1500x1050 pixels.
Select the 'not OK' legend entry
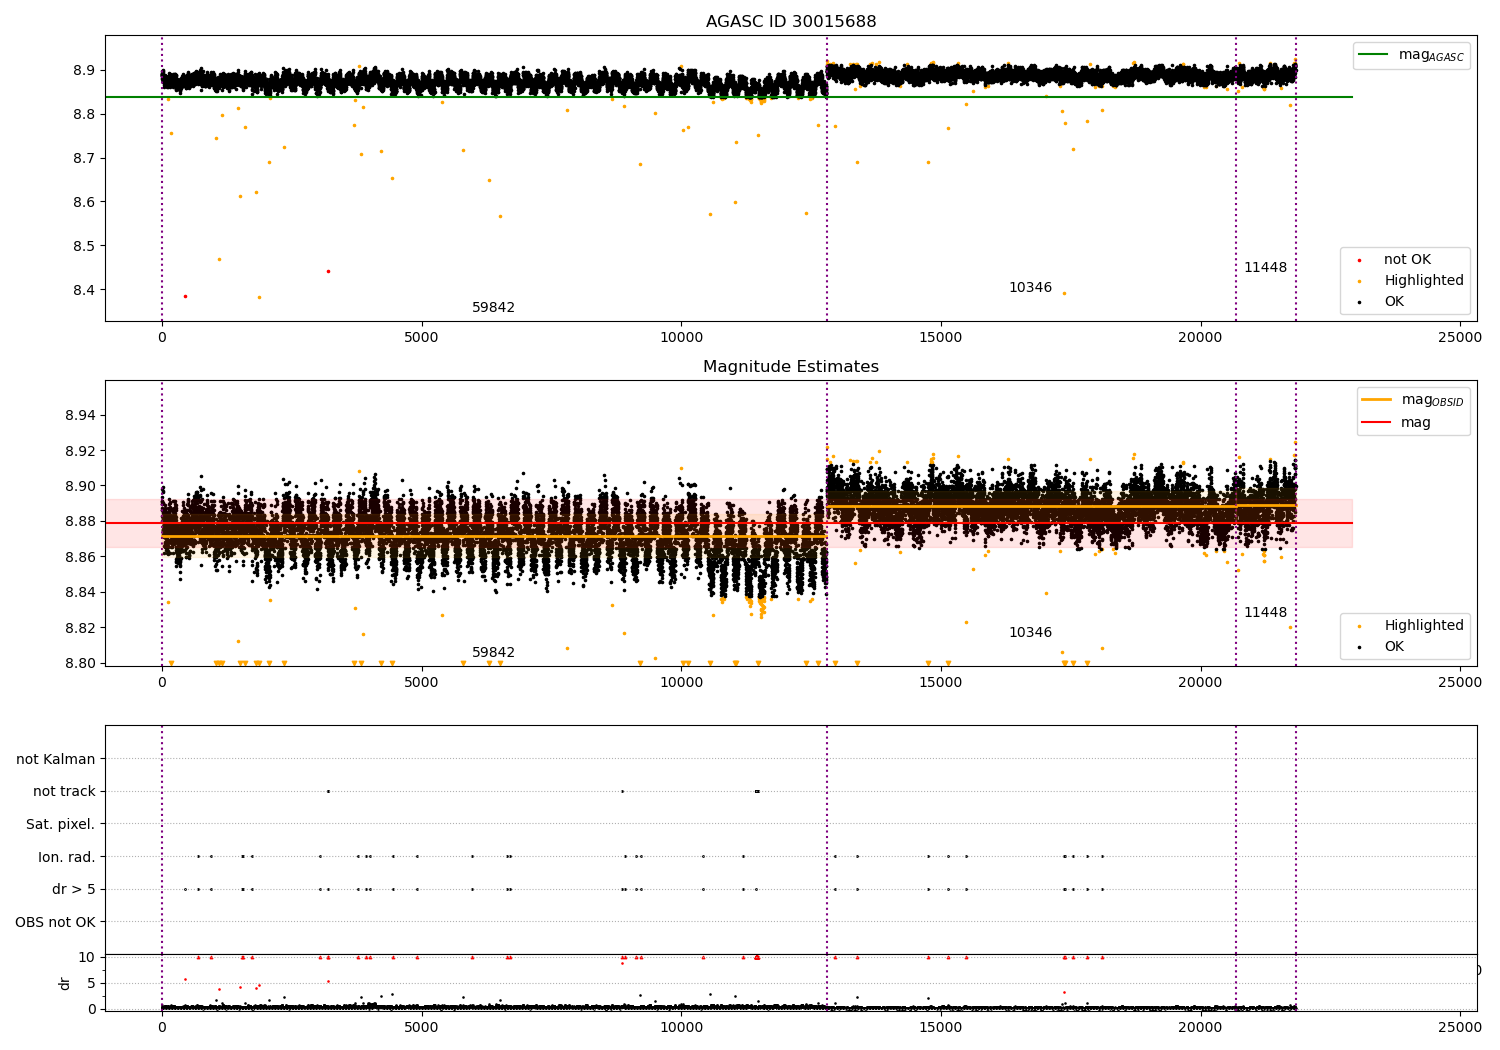click(1407, 260)
